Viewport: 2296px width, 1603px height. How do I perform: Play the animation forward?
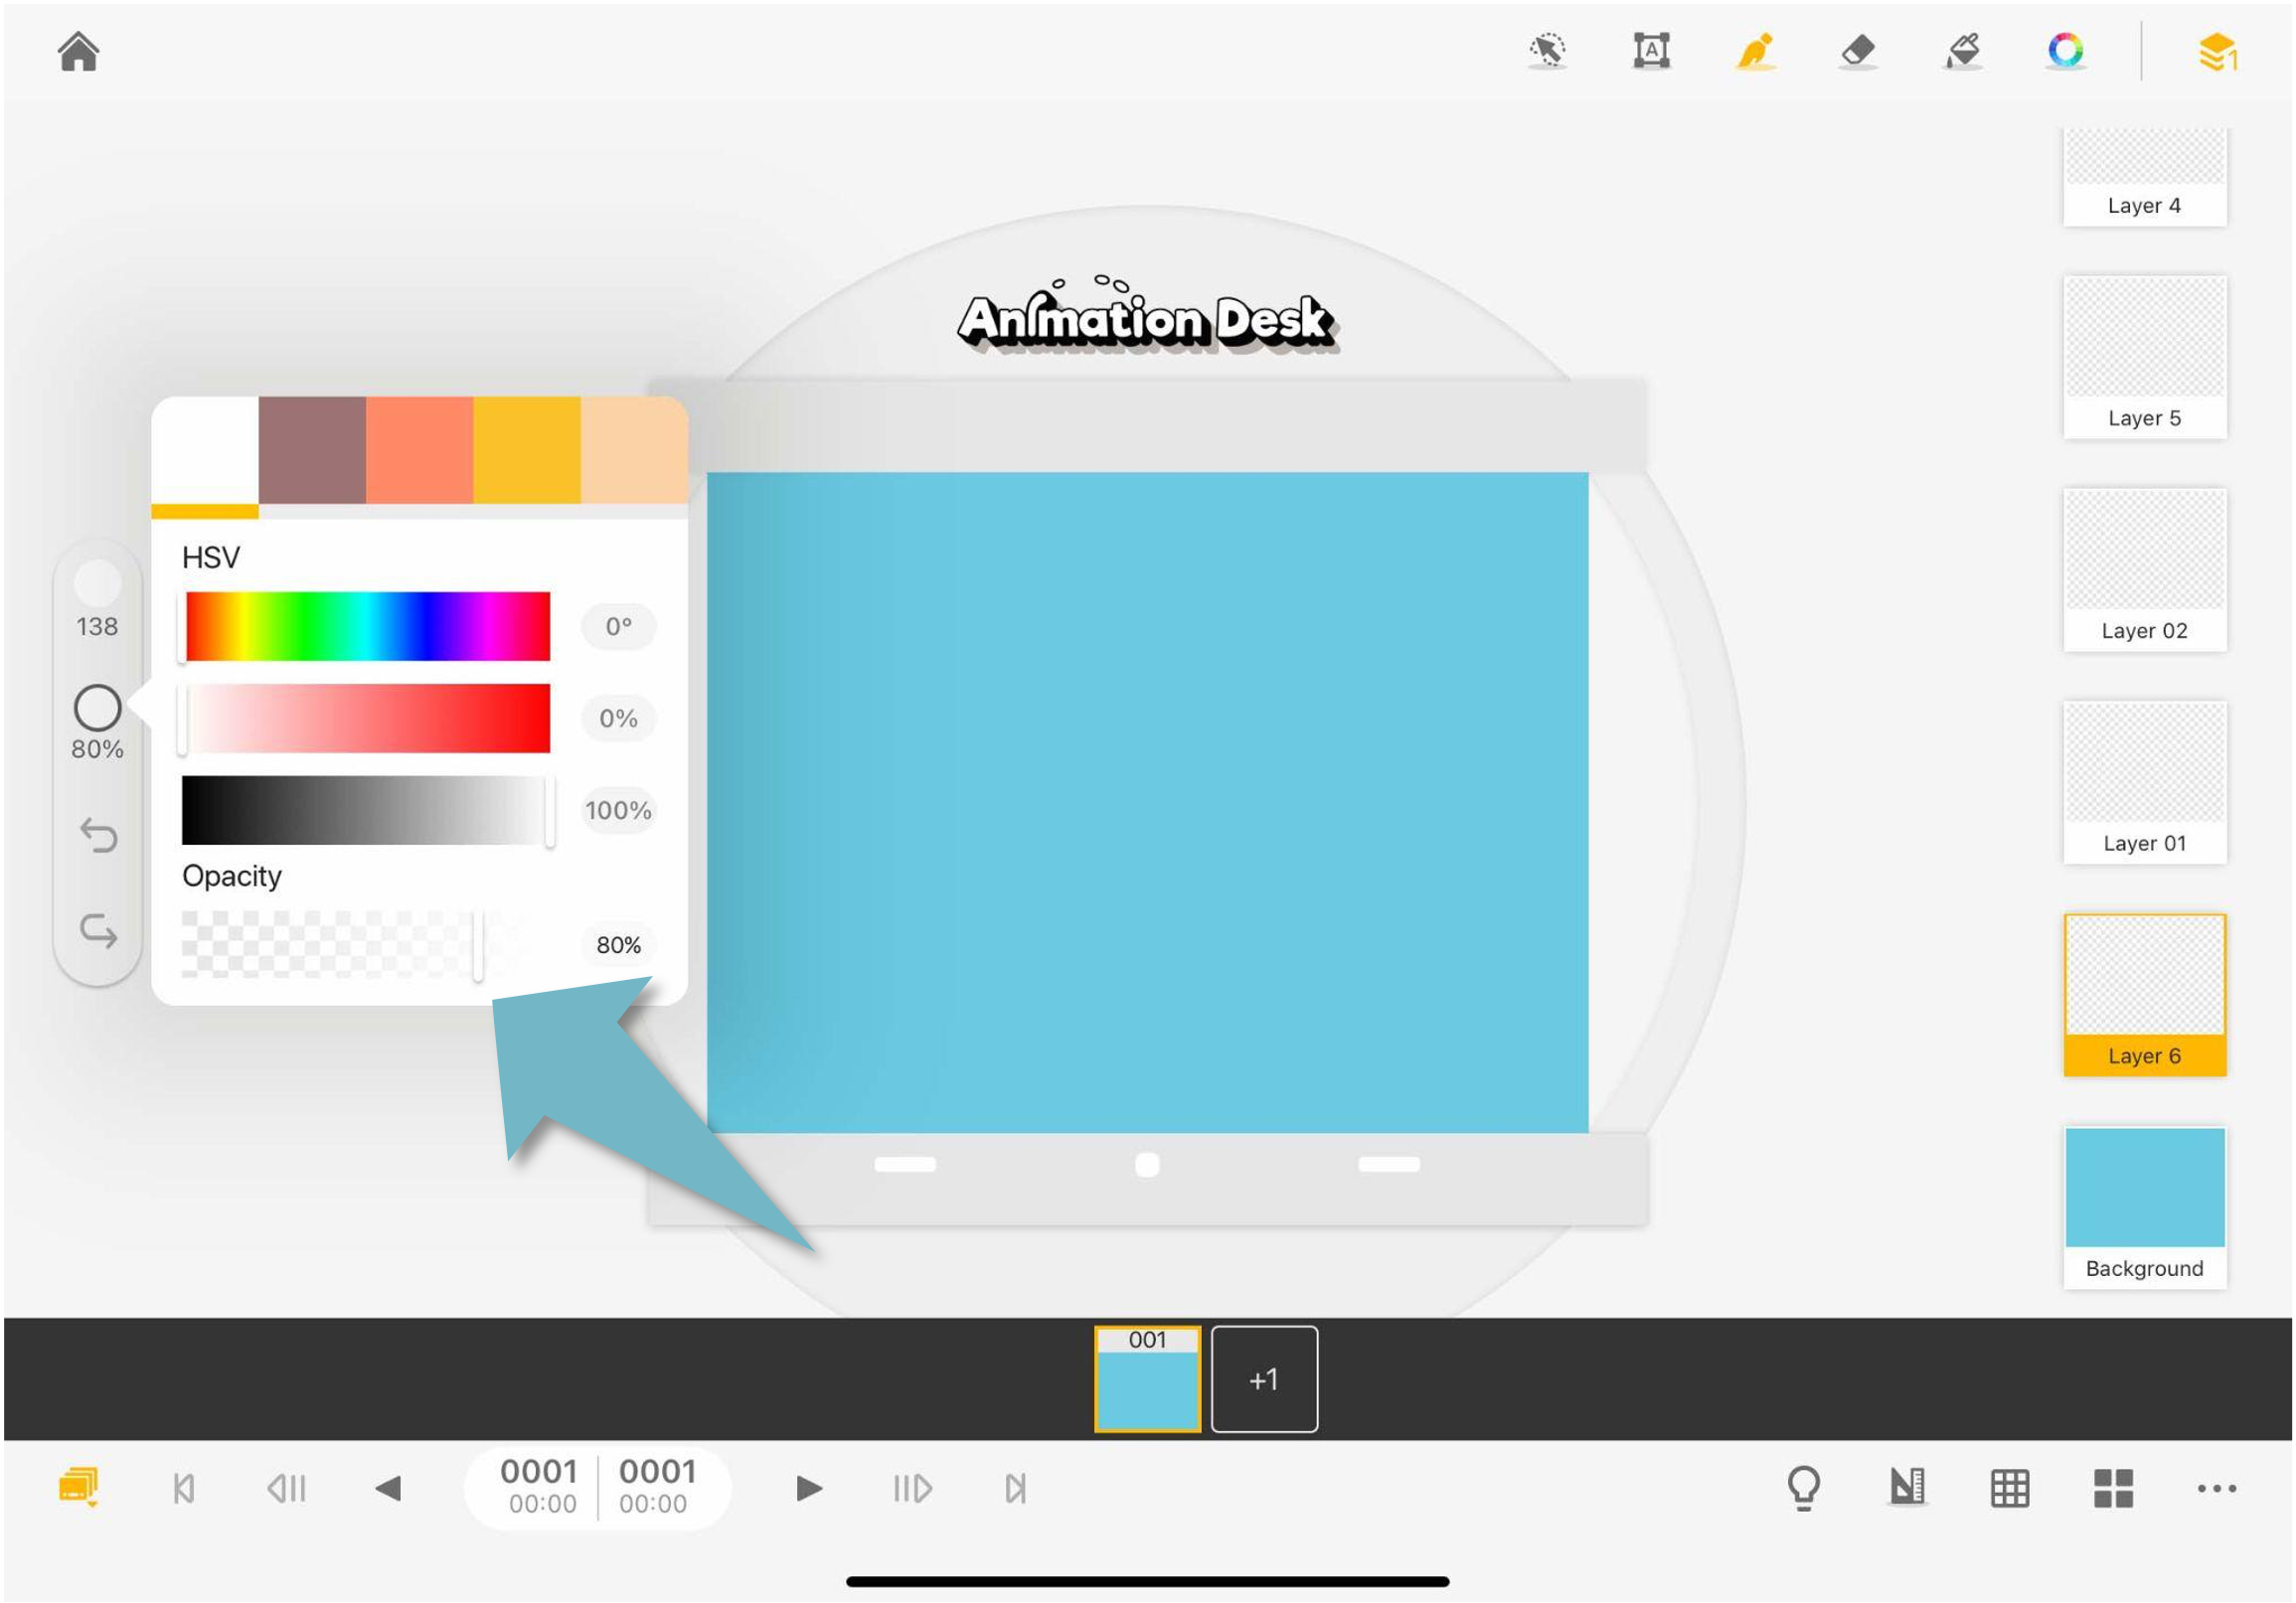coord(809,1488)
